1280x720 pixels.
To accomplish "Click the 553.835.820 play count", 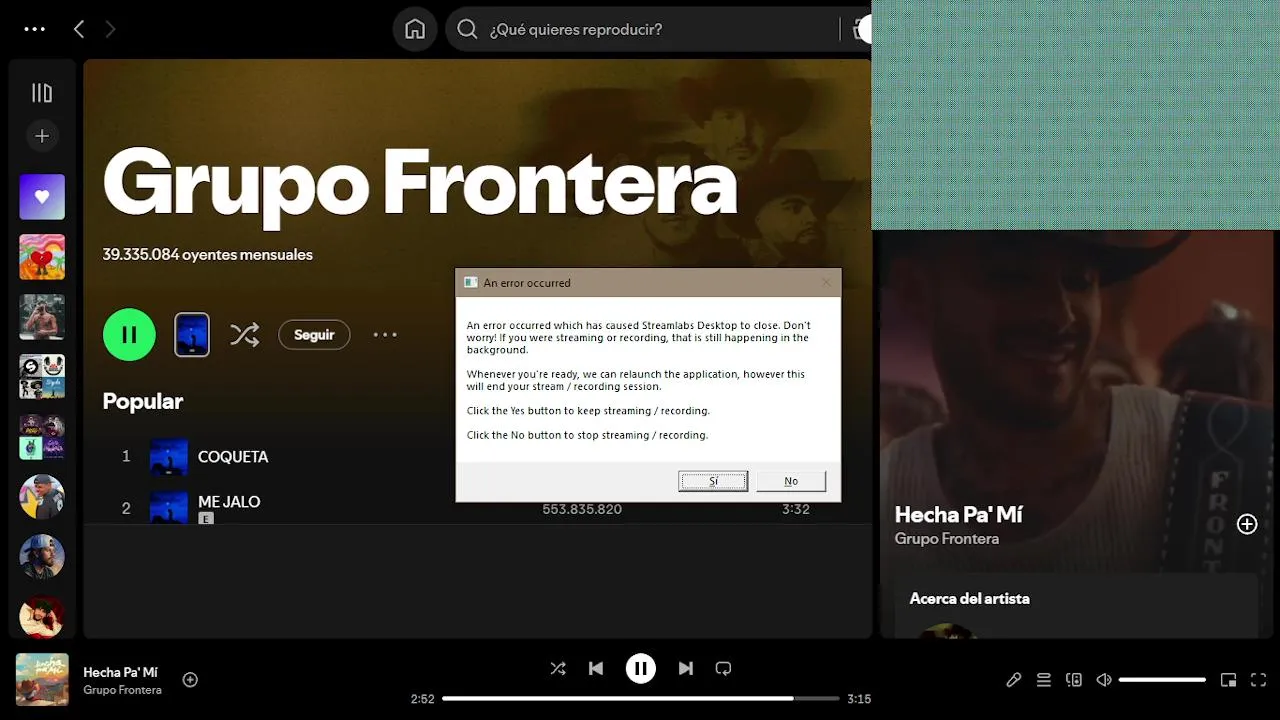I will coord(582,509).
